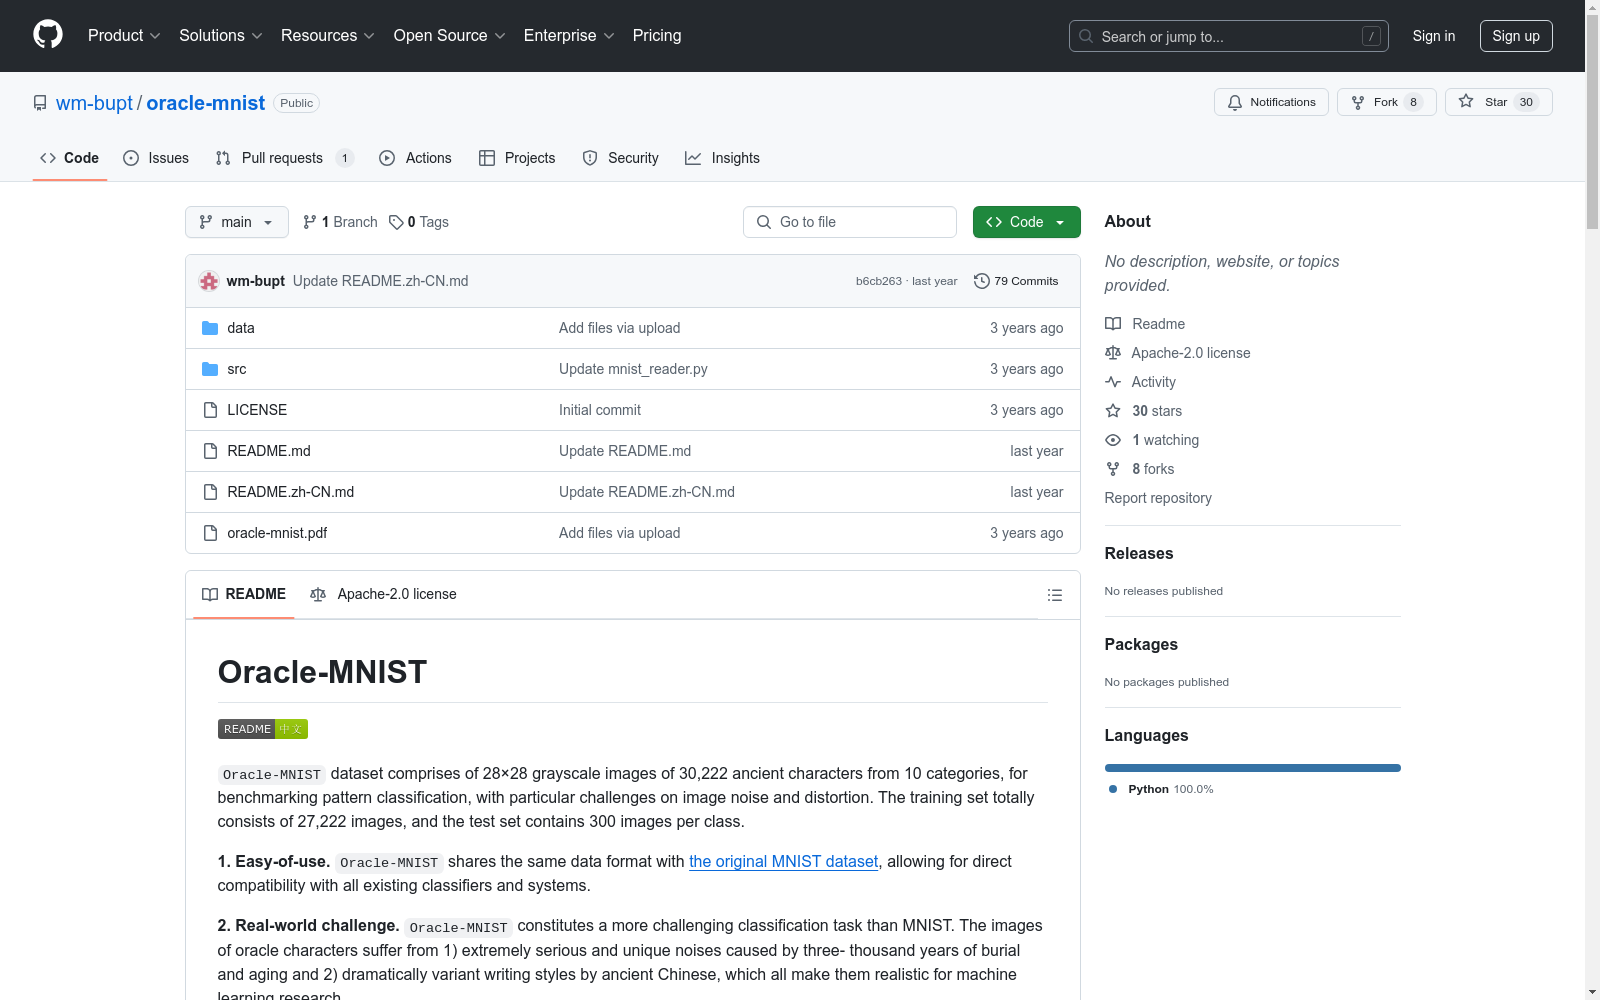Click the book icon beside Readme in About
The height and width of the screenshot is (1000, 1600).
click(x=1113, y=324)
